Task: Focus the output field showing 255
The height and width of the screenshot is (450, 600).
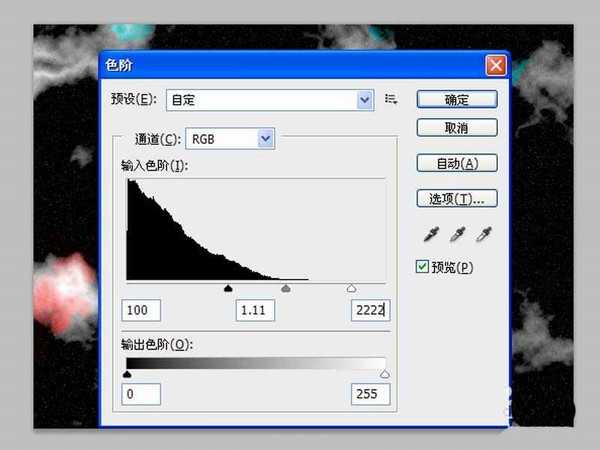Action: pos(370,395)
